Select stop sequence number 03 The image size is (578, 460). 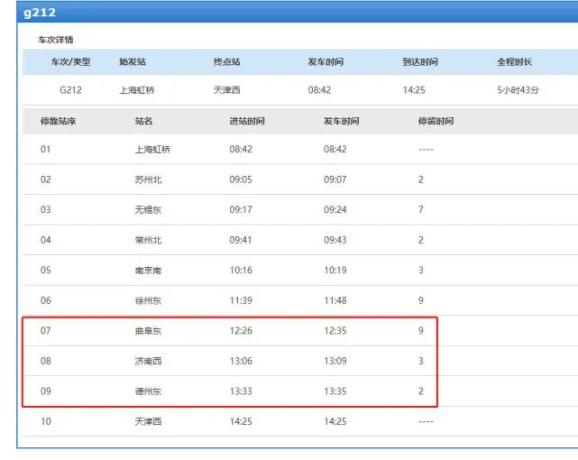tap(45, 210)
